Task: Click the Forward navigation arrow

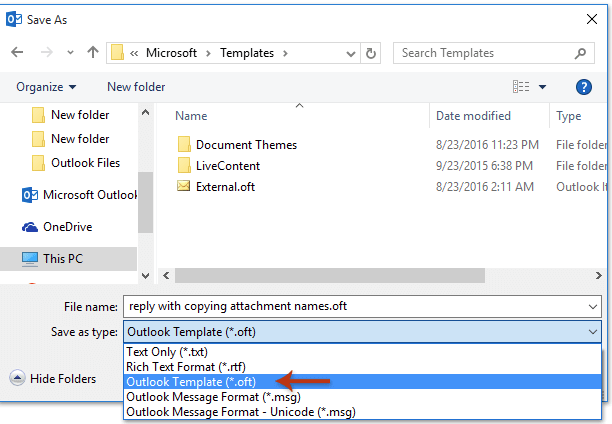Action: point(46,52)
